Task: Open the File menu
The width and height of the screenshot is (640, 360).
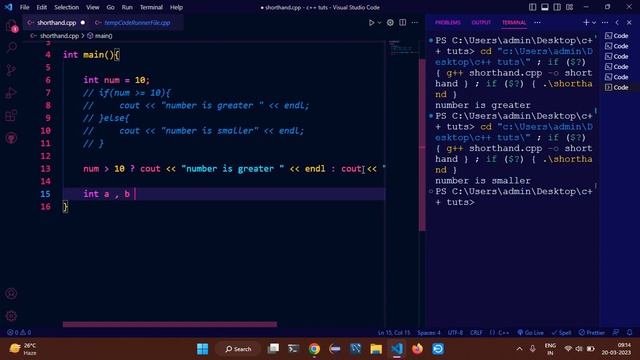Action: pos(24,7)
